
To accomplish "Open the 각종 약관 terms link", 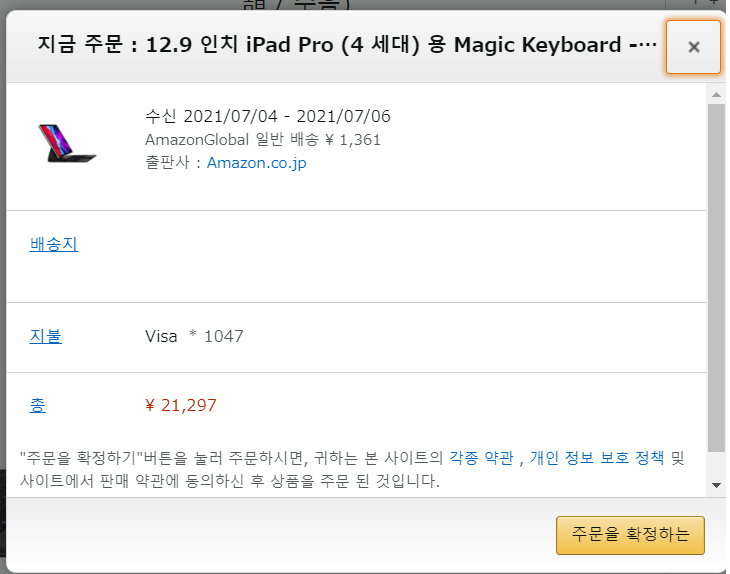I will [481, 458].
